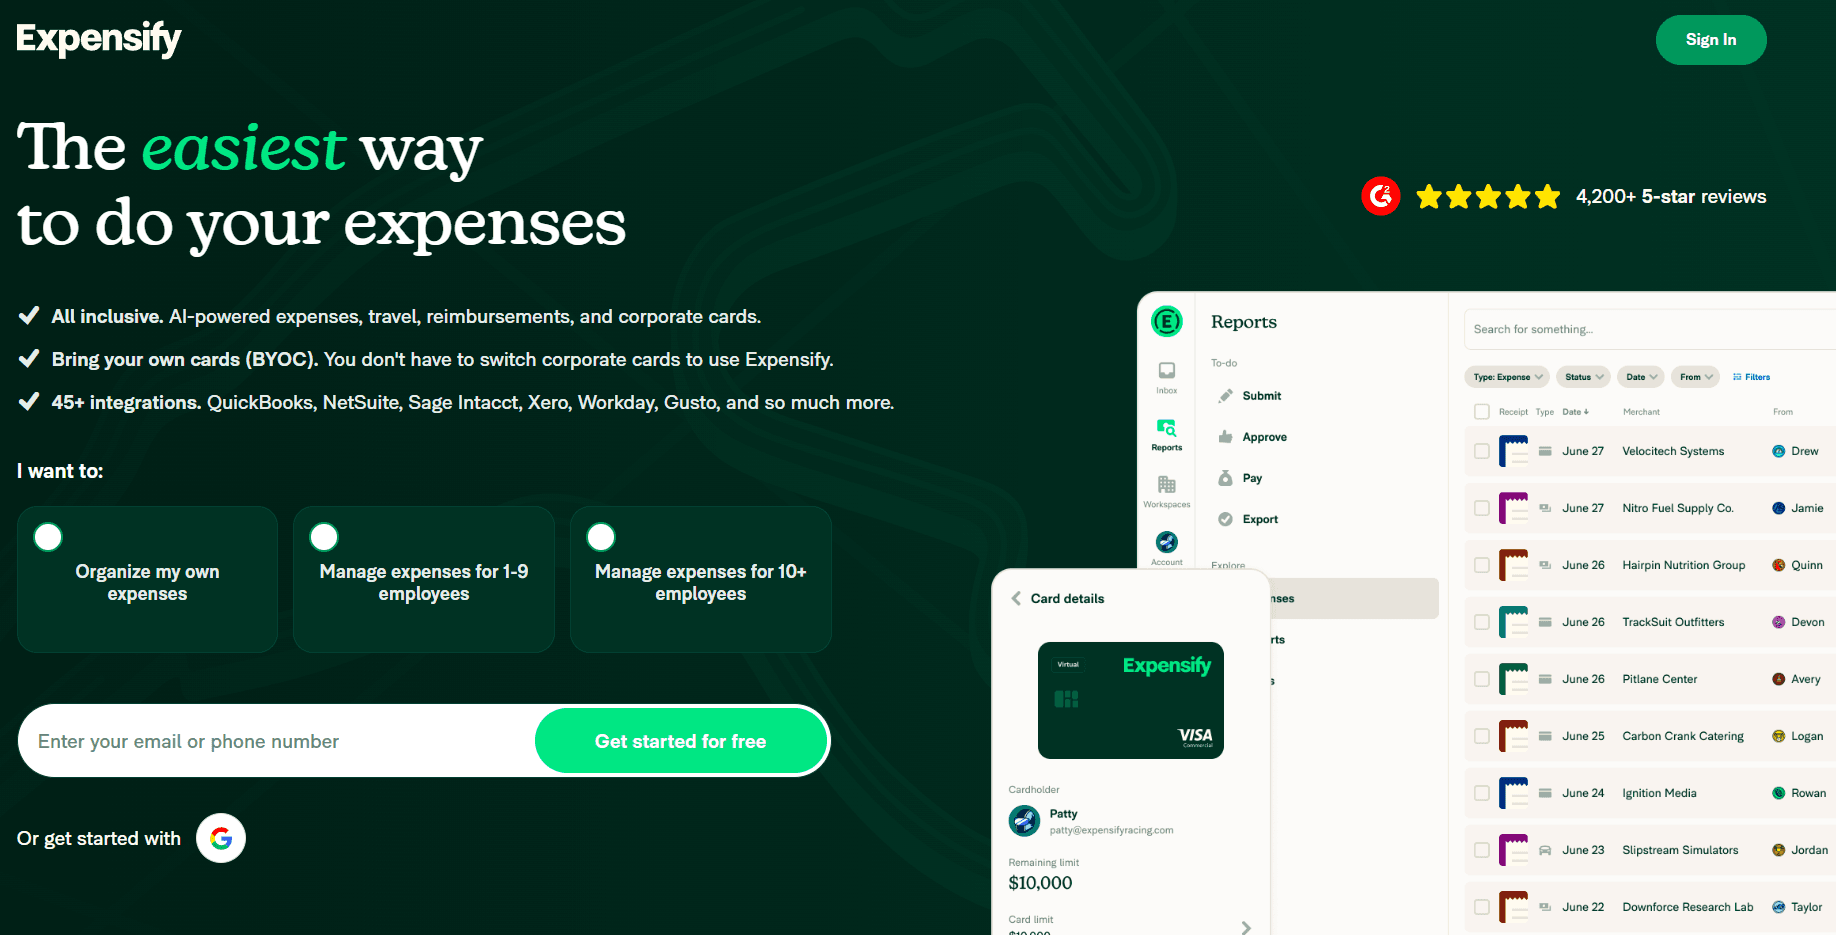This screenshot has height=935, width=1836.
Task: Click Drew's avatar in the Velocitech Systems row
Action: click(1779, 451)
